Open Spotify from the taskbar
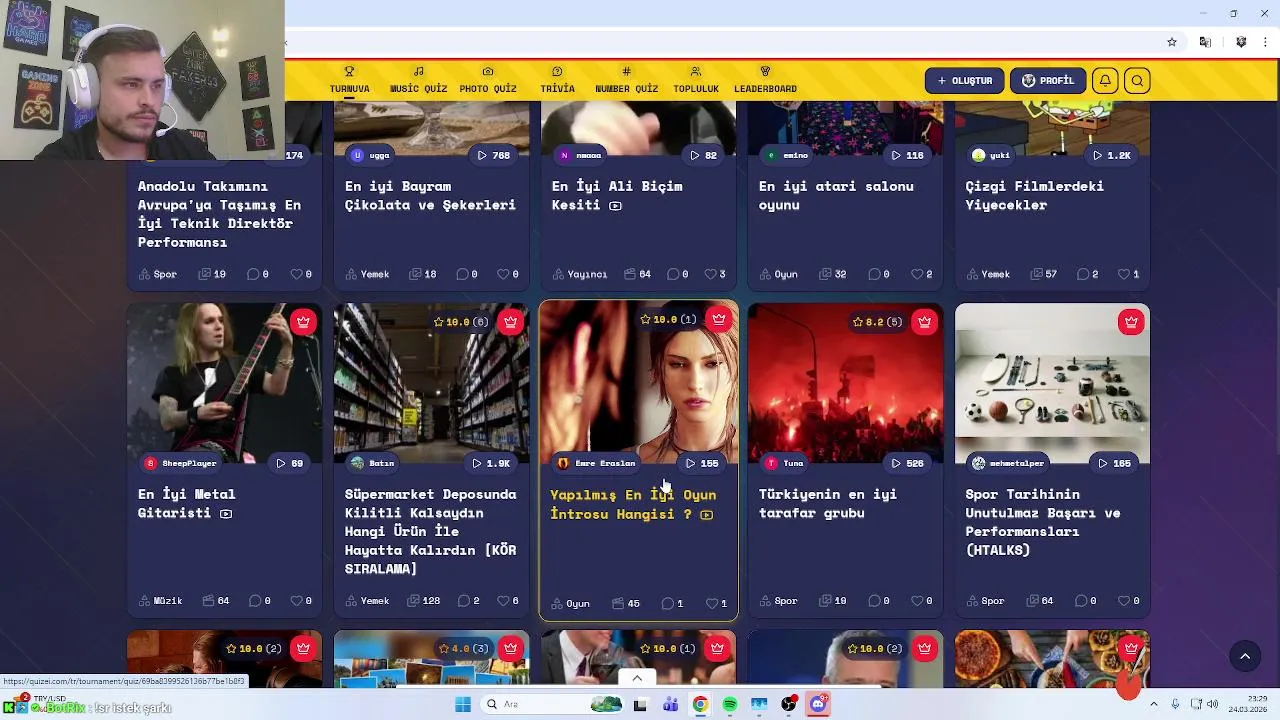Viewport: 1280px width, 720px height. [730, 704]
